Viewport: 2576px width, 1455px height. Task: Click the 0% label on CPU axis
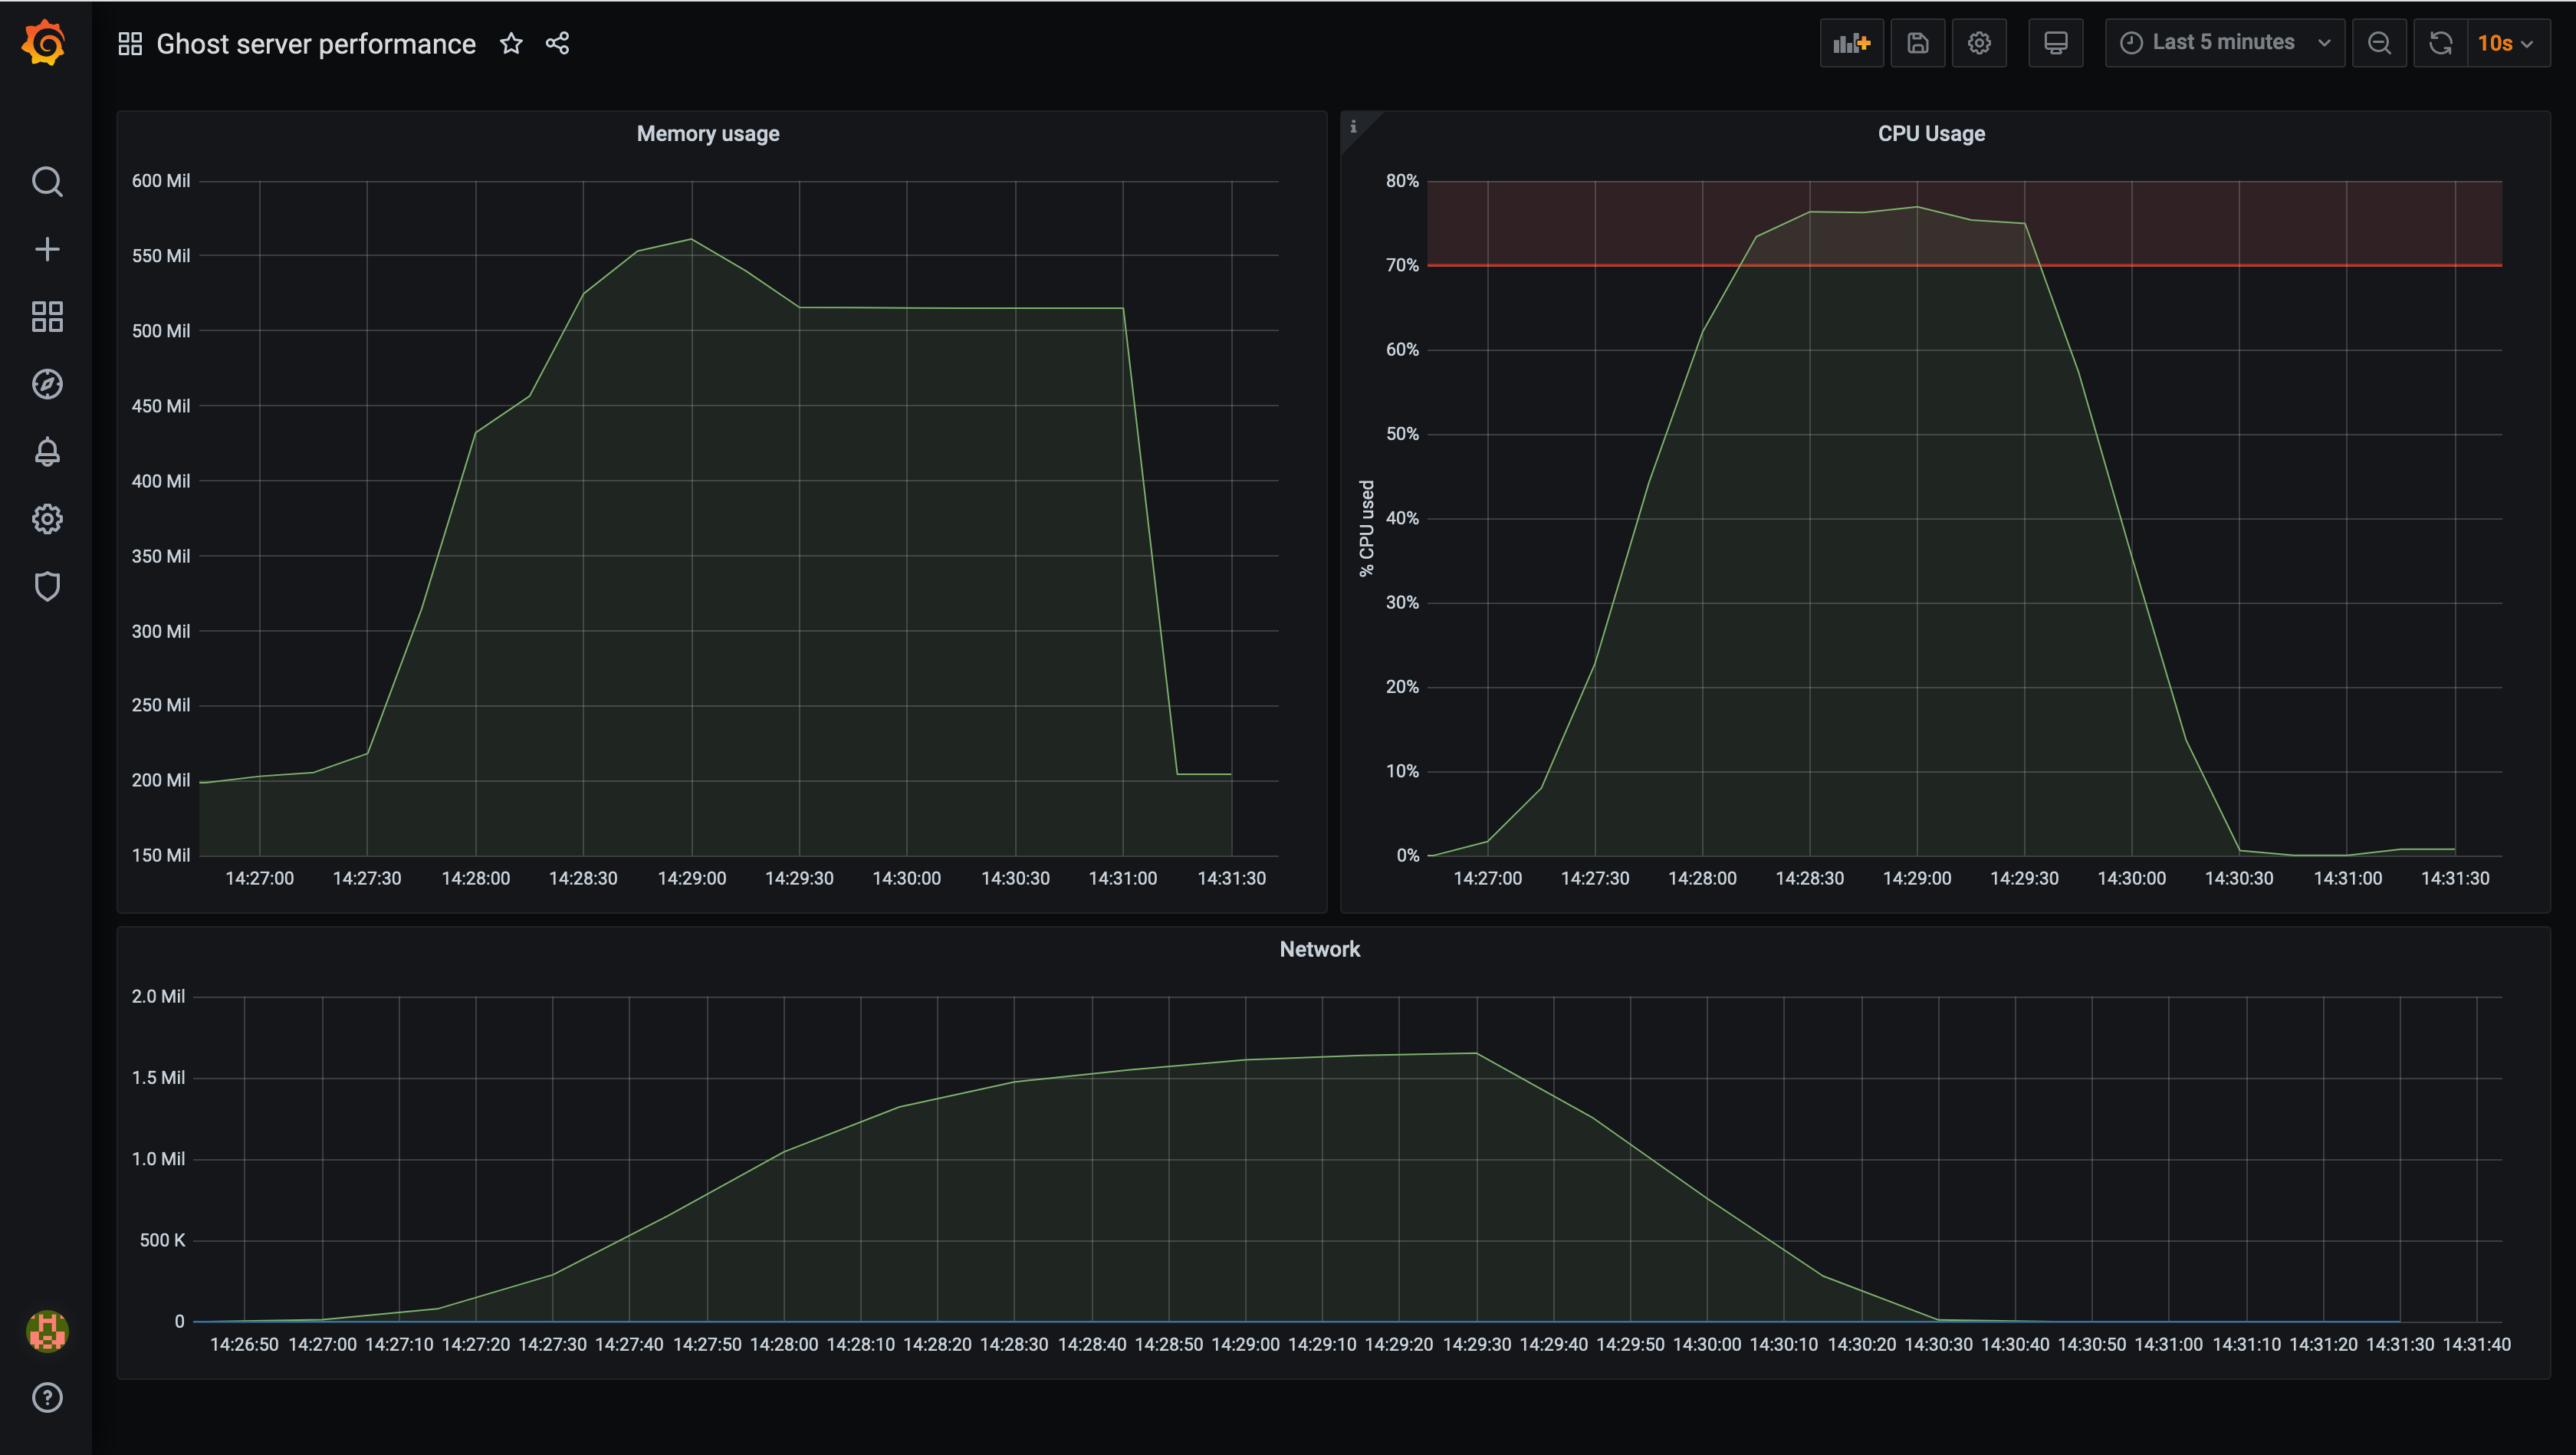pos(1408,855)
